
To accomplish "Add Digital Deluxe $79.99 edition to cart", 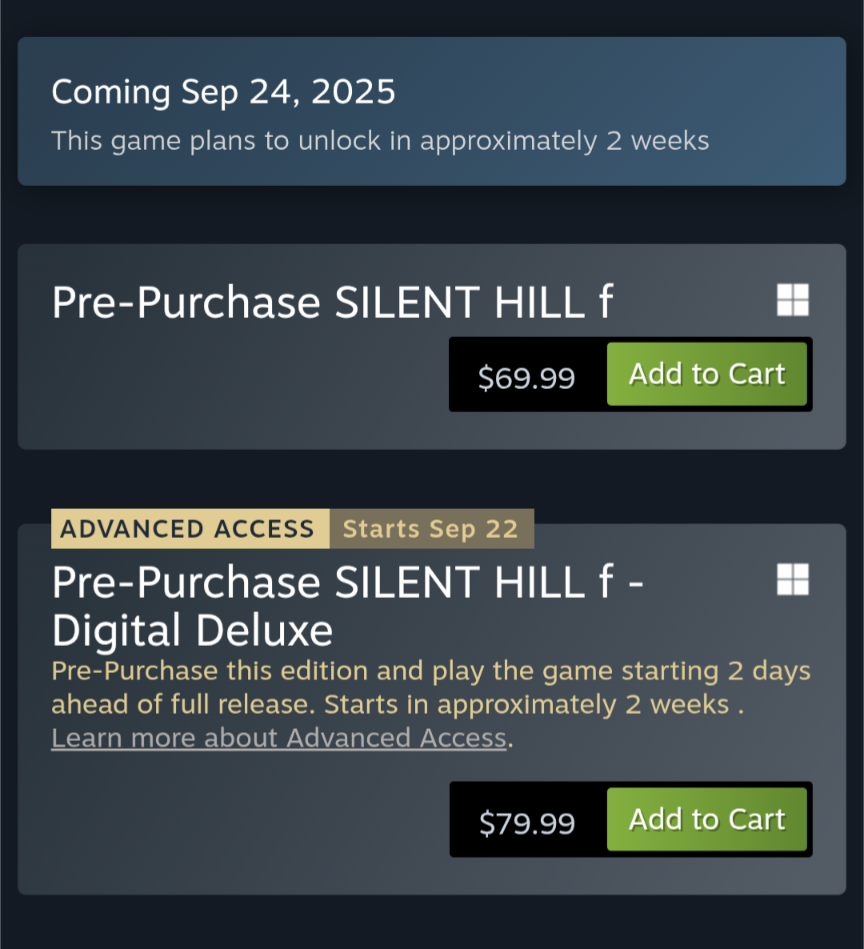I will coord(707,819).
